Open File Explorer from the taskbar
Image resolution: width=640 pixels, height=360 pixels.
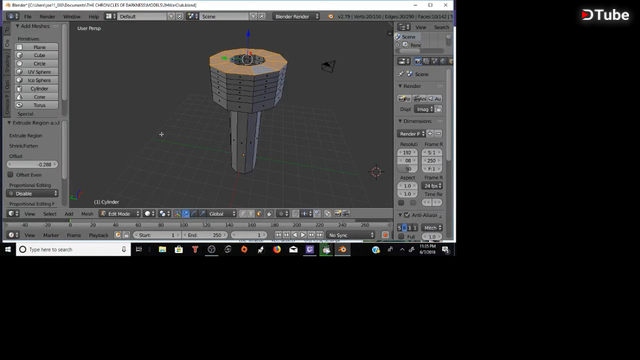coord(162,249)
